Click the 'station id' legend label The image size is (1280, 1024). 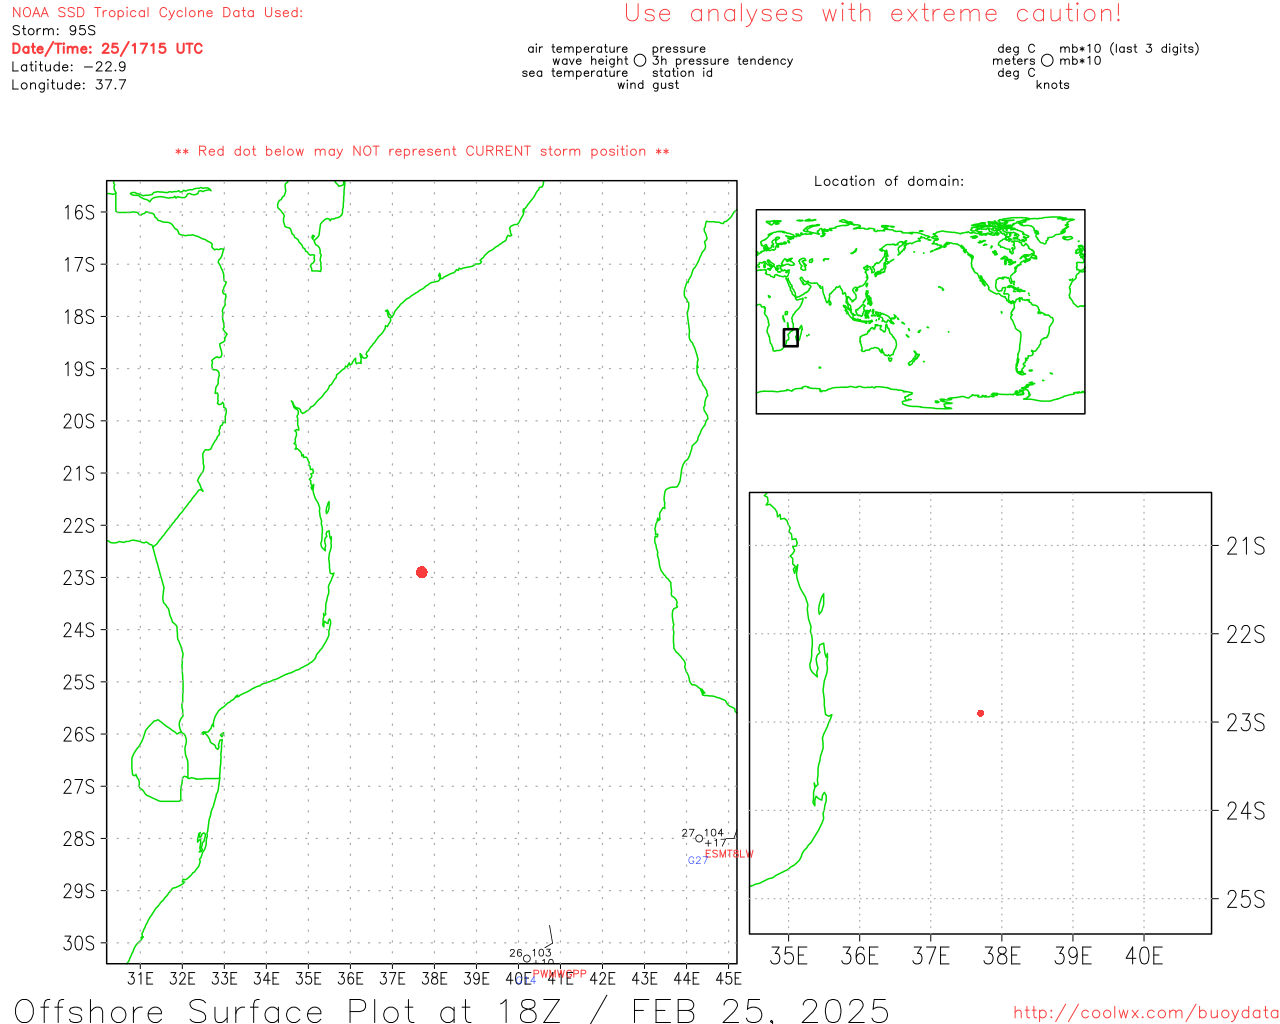682,73
